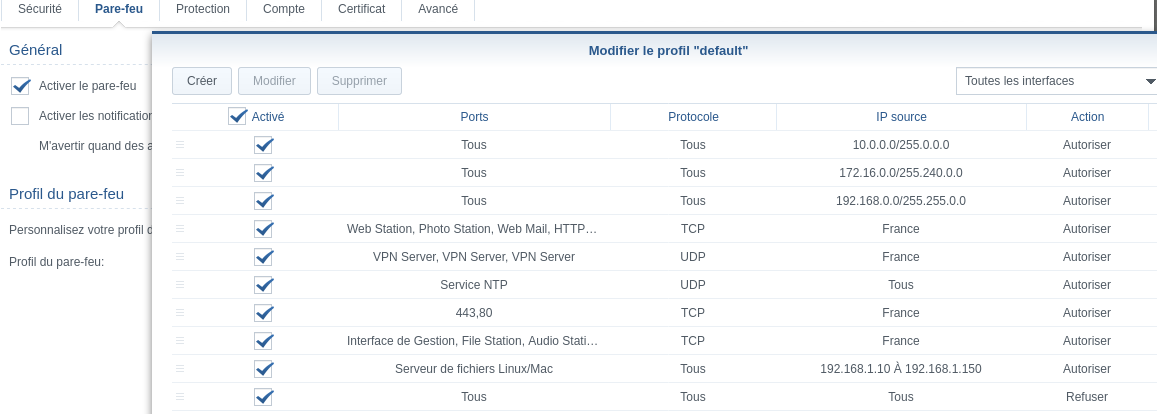Click drag handle of 192.168.0.0 rule row
Viewport: 1157px width, 414px height.
[x=180, y=201]
